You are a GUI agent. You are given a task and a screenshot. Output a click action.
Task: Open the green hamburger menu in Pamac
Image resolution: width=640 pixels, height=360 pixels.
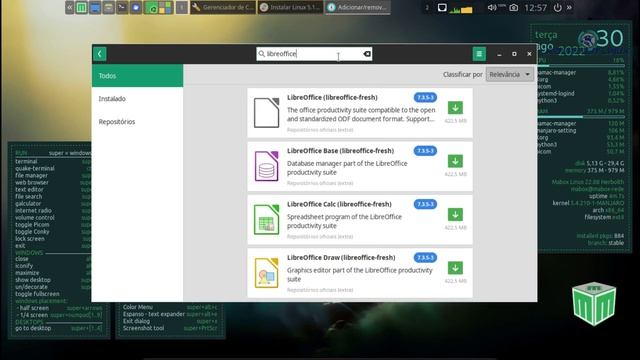[x=479, y=54]
